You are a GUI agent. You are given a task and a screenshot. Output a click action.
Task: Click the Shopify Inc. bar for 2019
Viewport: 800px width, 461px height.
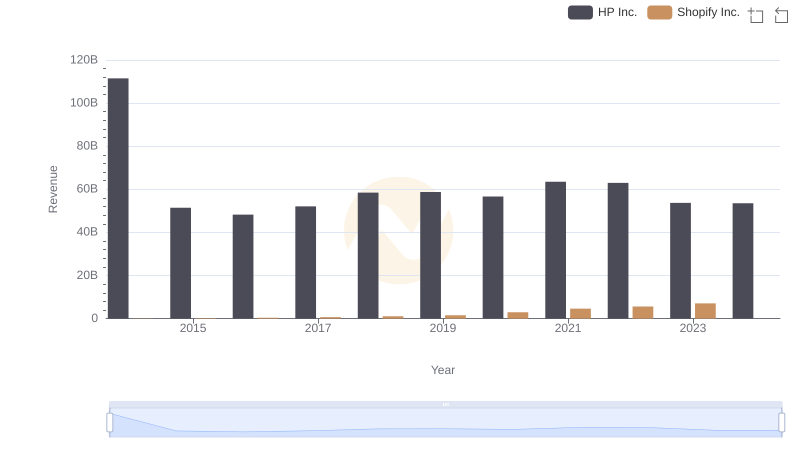[x=456, y=317]
